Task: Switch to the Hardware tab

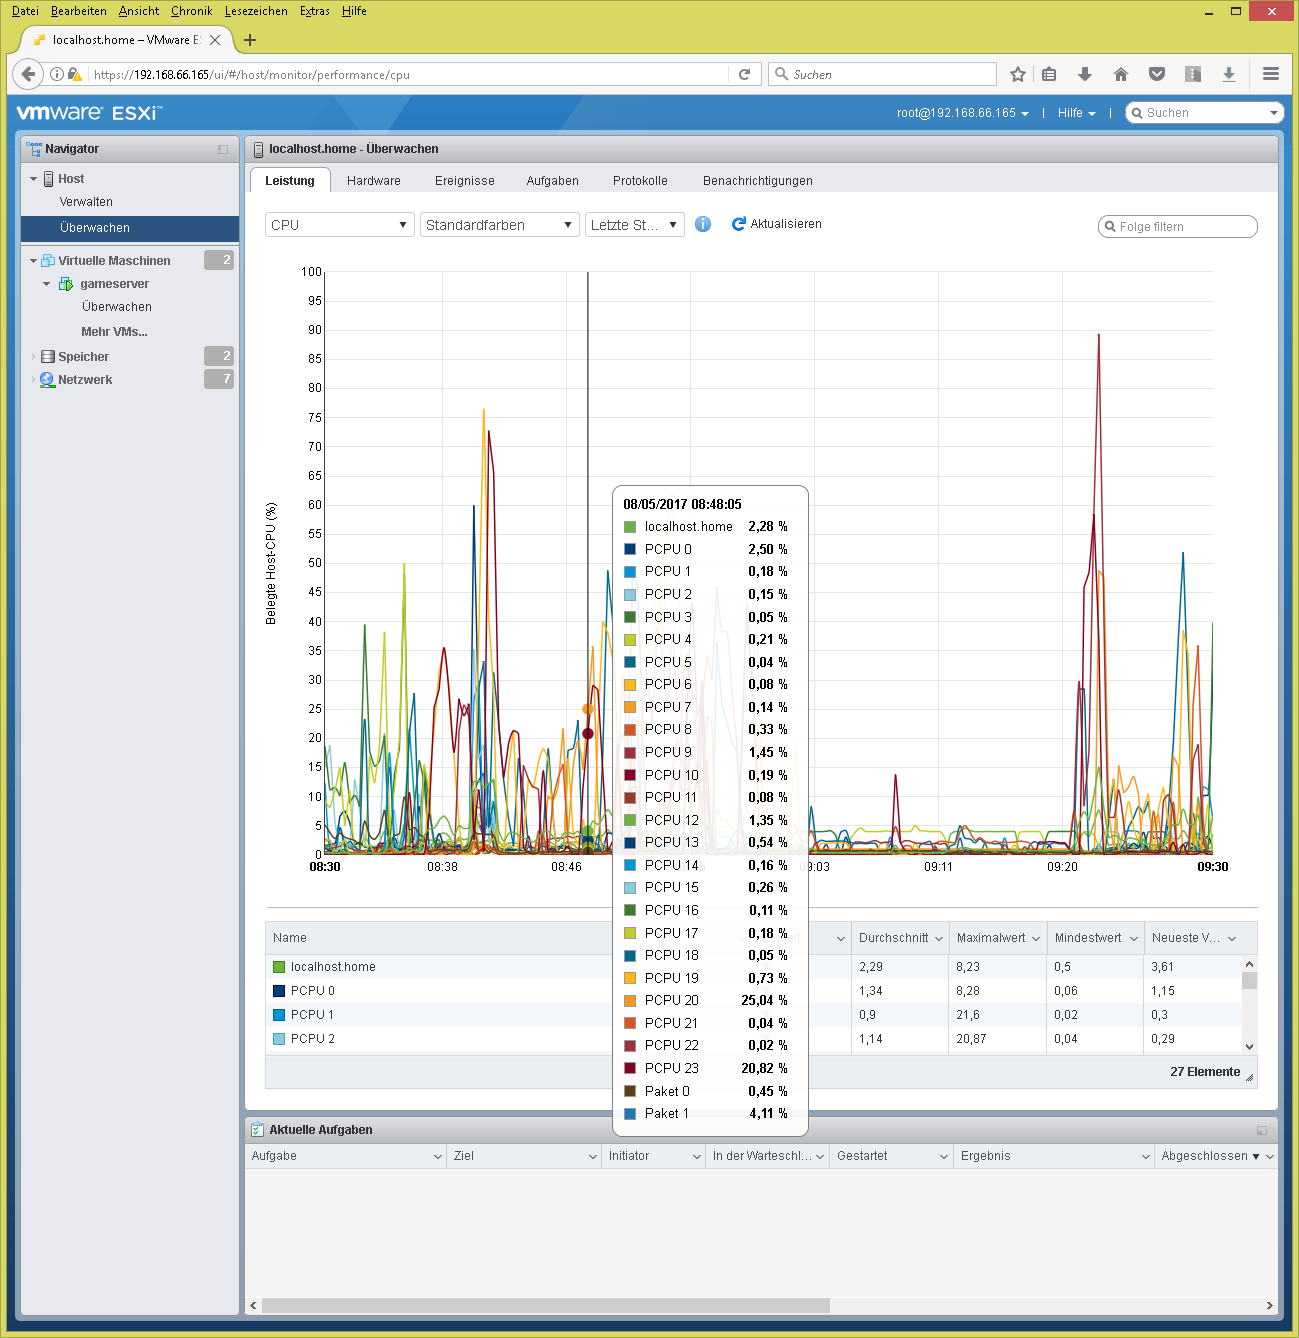Action: tap(373, 181)
